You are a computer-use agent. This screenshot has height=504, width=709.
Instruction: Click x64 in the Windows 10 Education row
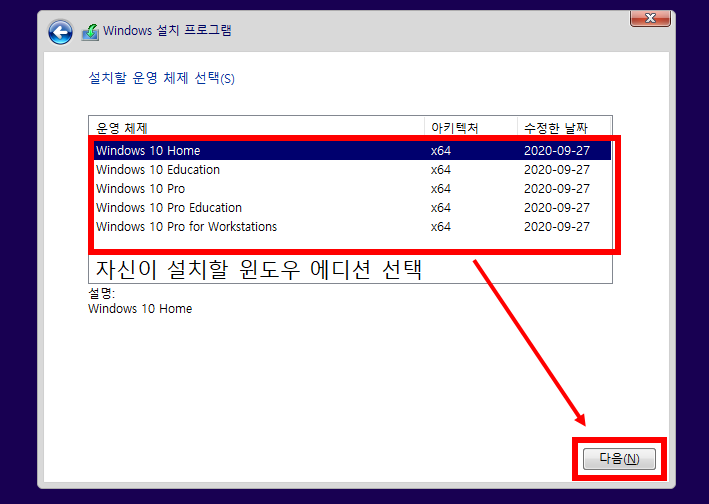pos(440,170)
